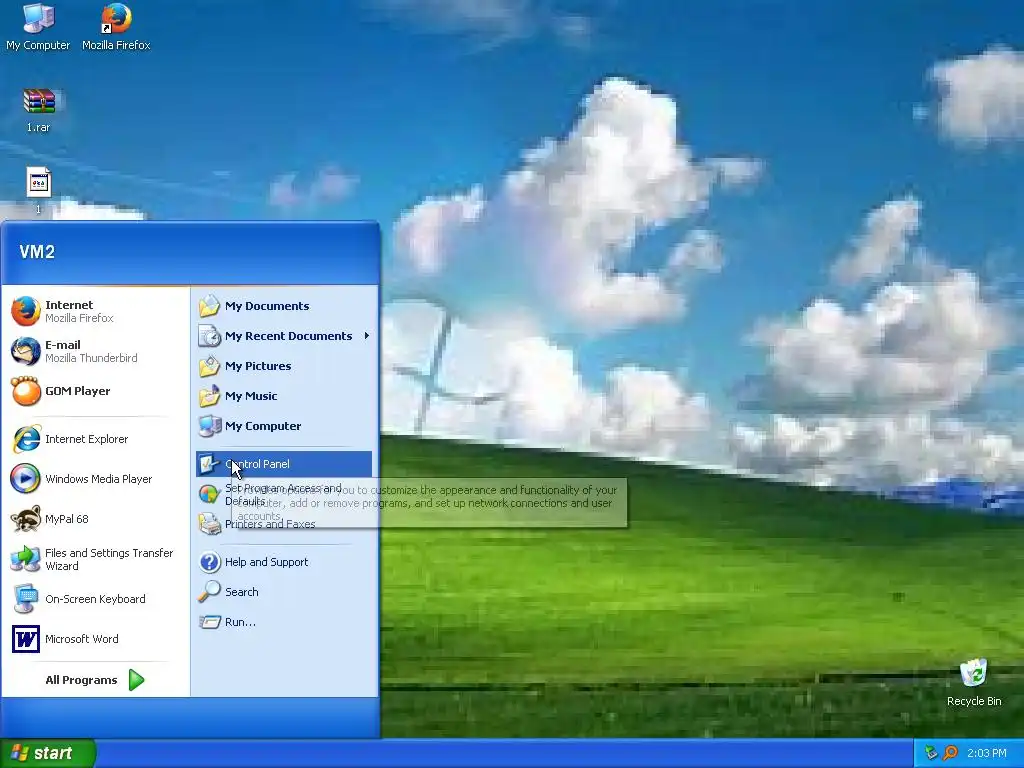Screen dimensions: 1024x768
Task: Click the MyPal raccoon icon
Action: (25, 519)
